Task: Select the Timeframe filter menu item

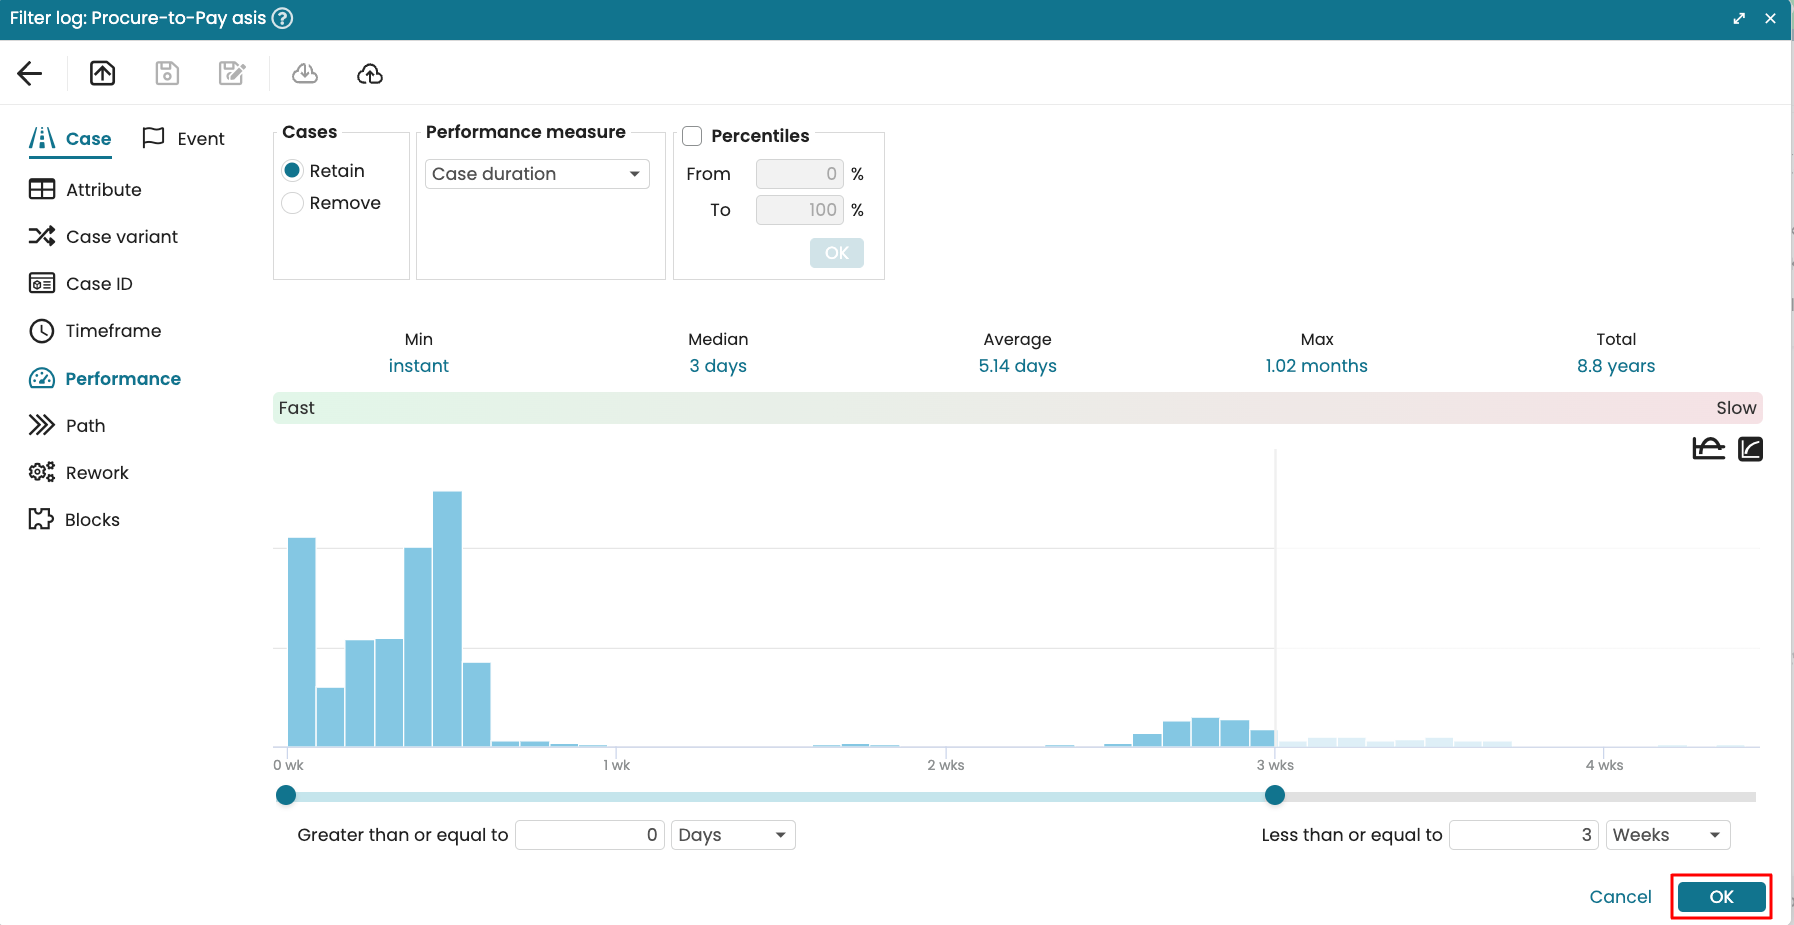Action: (x=113, y=331)
